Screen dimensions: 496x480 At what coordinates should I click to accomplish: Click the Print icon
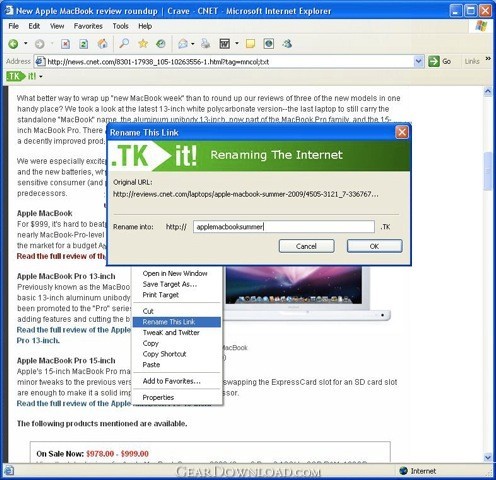pos(206,44)
